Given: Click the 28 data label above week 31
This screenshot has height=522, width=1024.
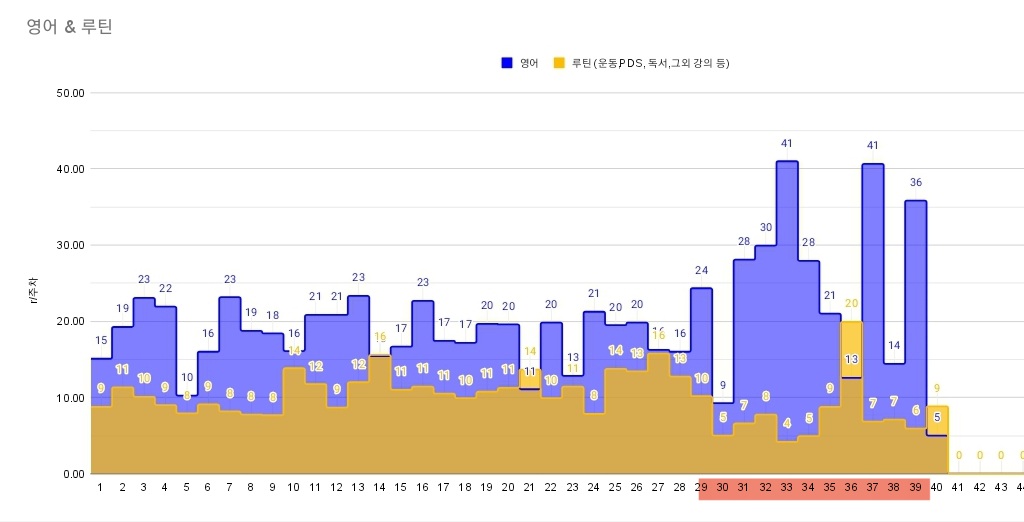Looking at the screenshot, I should coord(744,242).
